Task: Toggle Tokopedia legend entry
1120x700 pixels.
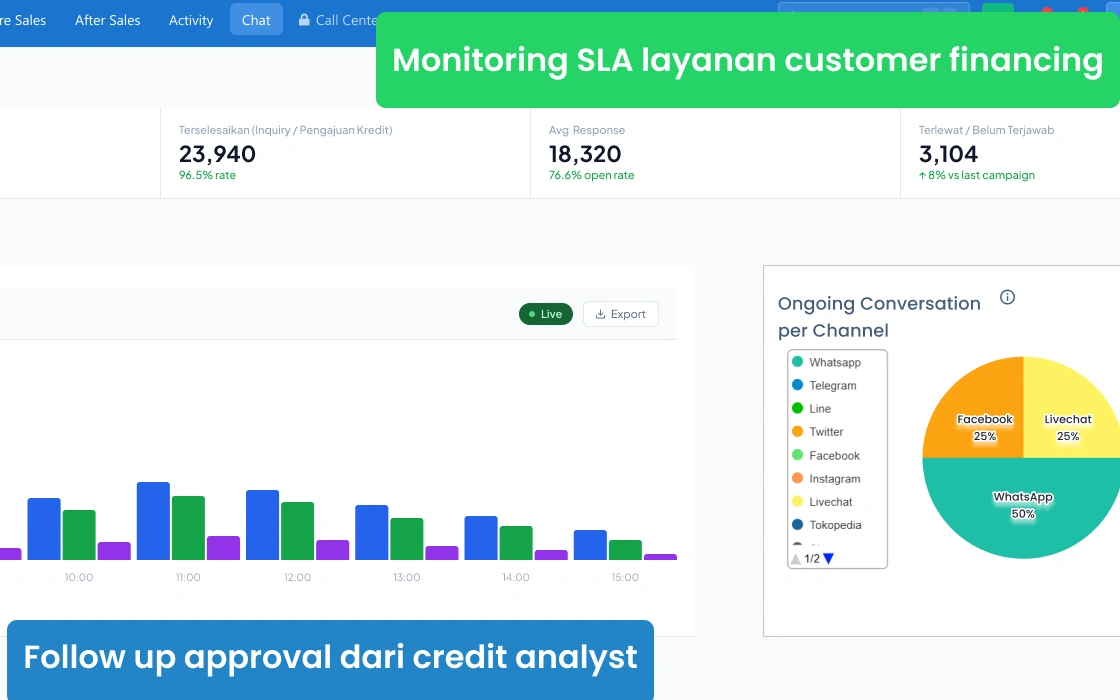Action: (x=826, y=525)
